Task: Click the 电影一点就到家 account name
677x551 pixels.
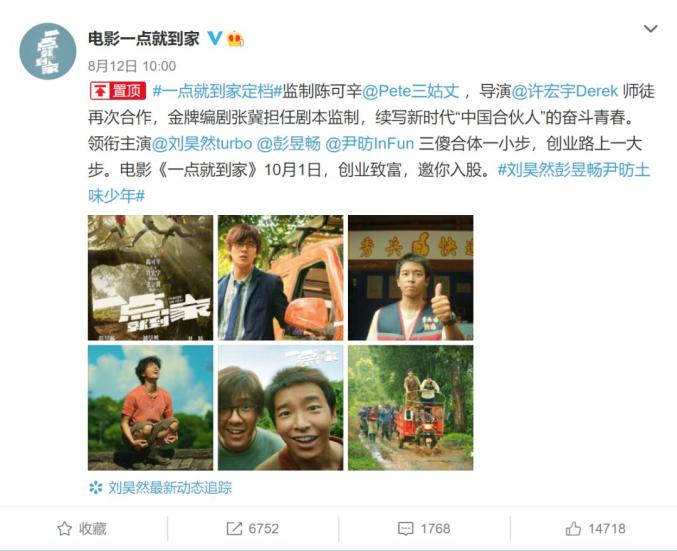Action: pos(144,38)
